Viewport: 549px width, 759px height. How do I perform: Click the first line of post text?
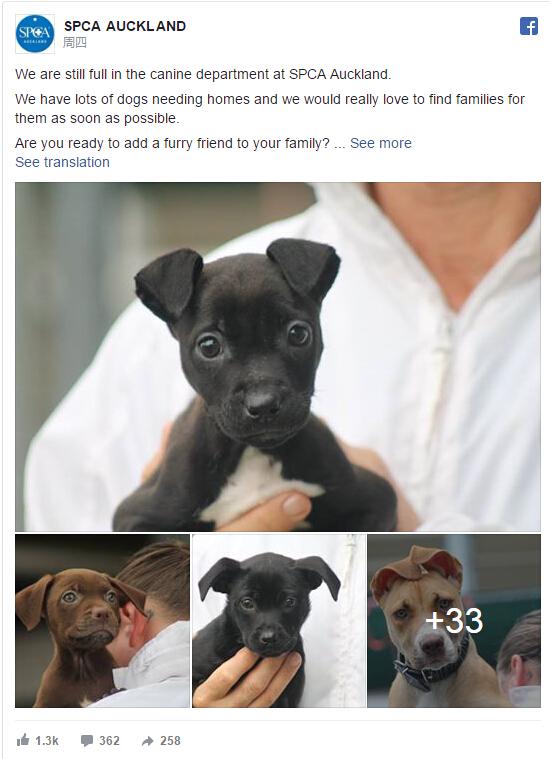point(203,75)
